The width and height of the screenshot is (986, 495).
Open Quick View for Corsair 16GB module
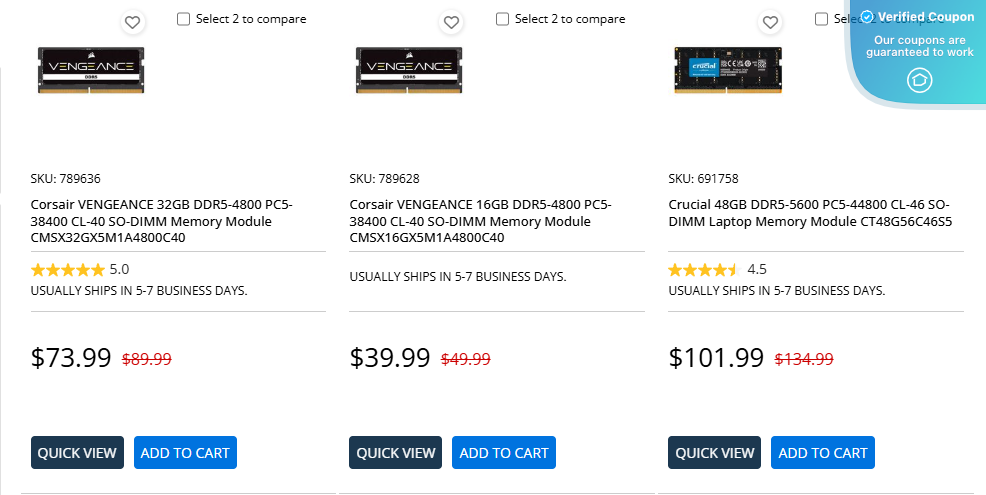396,453
